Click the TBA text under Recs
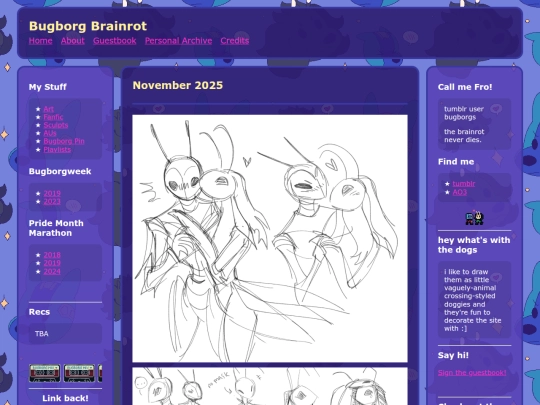540x405 pixels. (x=42, y=334)
